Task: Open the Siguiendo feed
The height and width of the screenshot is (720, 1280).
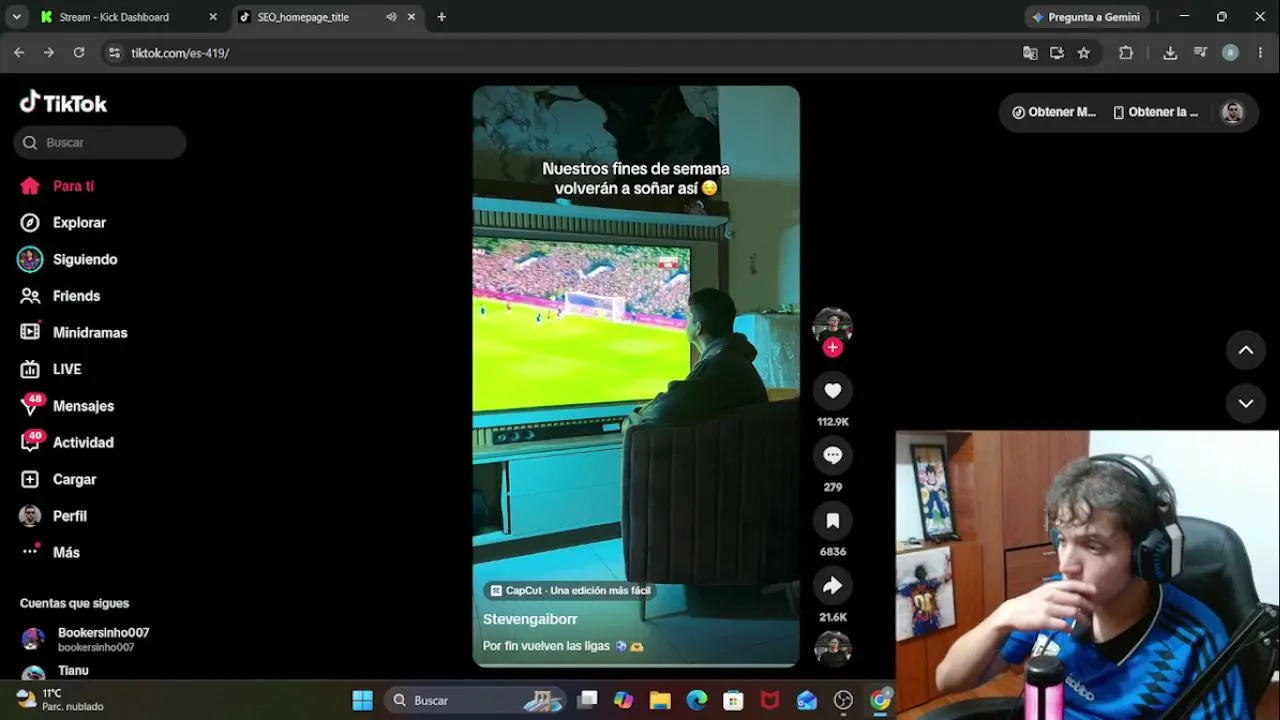Action: [x=68, y=260]
